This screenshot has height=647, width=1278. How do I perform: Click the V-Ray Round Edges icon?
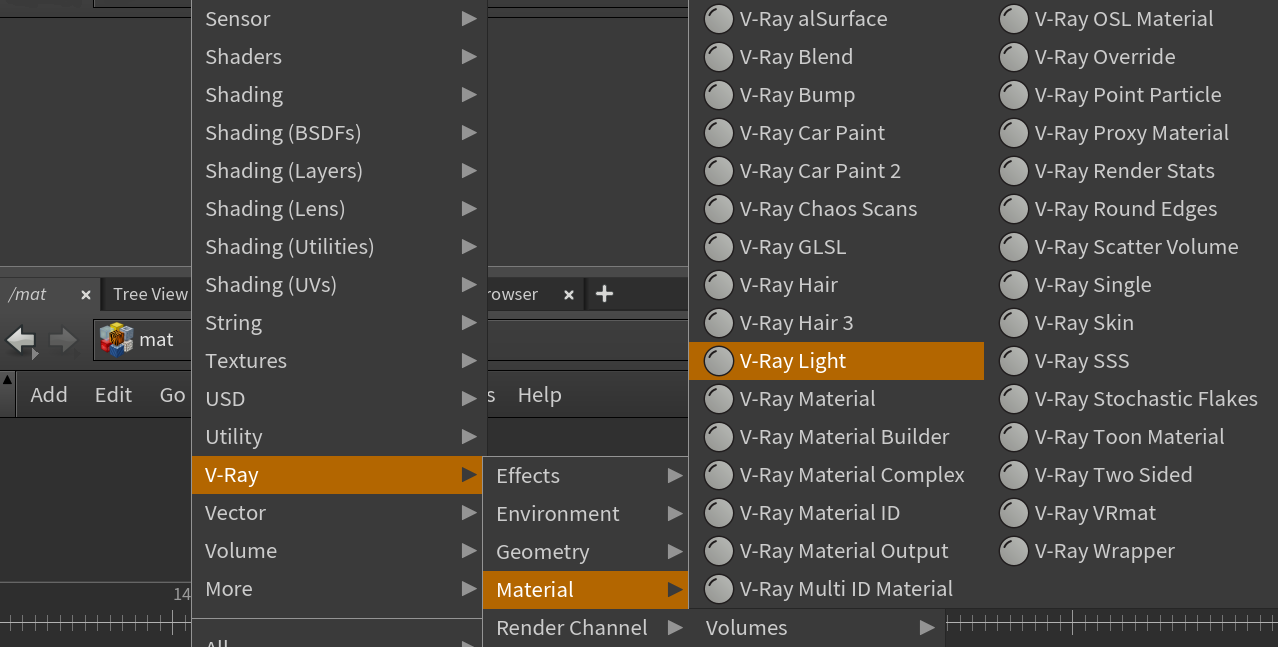pyautogui.click(x=1014, y=209)
